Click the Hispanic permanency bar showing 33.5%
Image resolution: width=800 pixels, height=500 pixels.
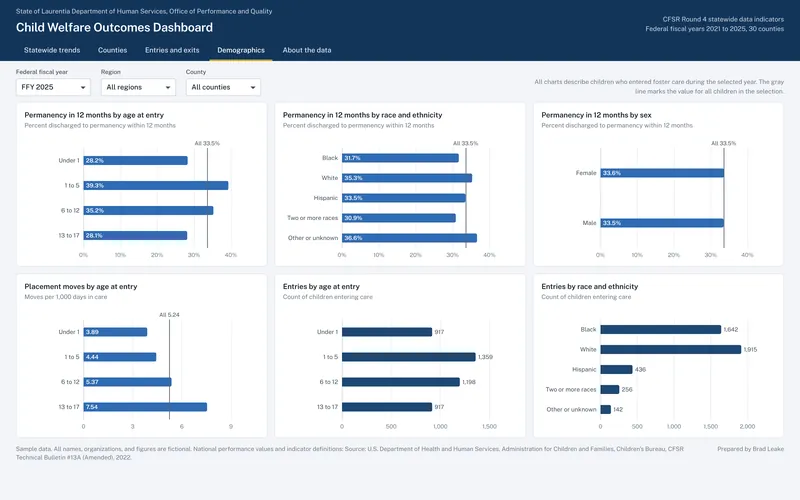pos(404,197)
